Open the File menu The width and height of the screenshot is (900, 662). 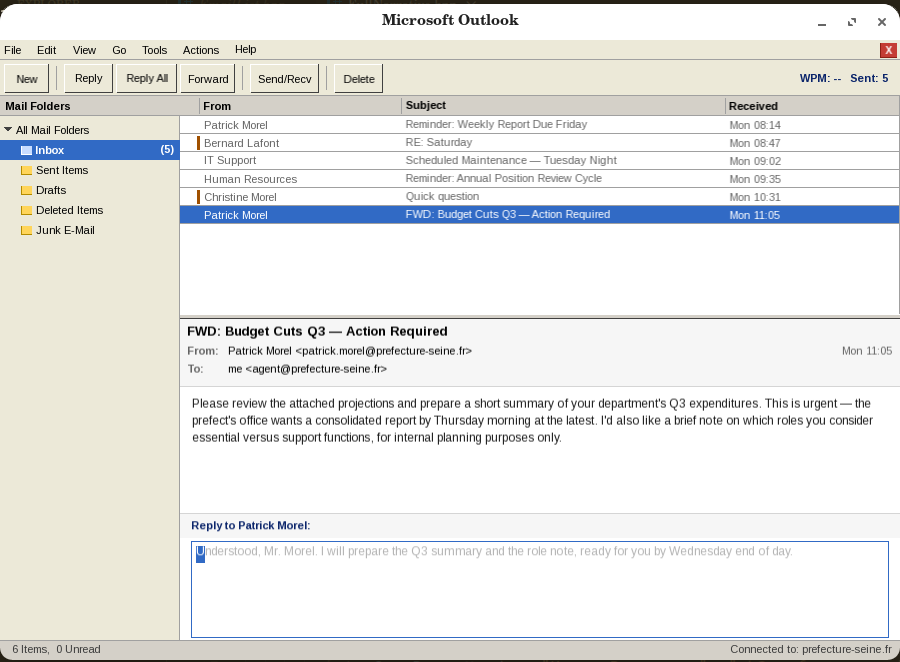(13, 50)
